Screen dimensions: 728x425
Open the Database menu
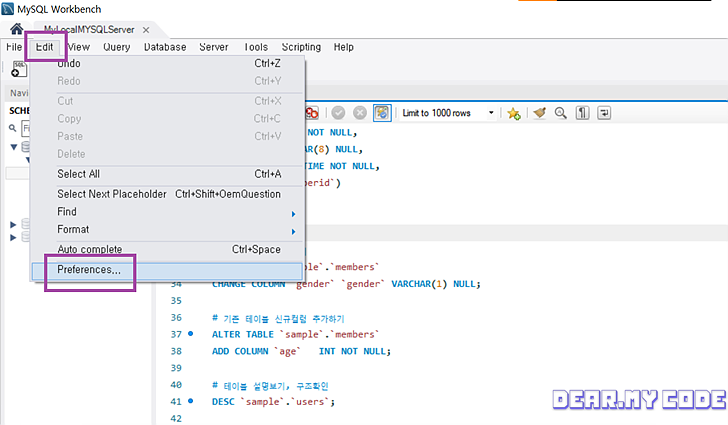click(x=165, y=47)
